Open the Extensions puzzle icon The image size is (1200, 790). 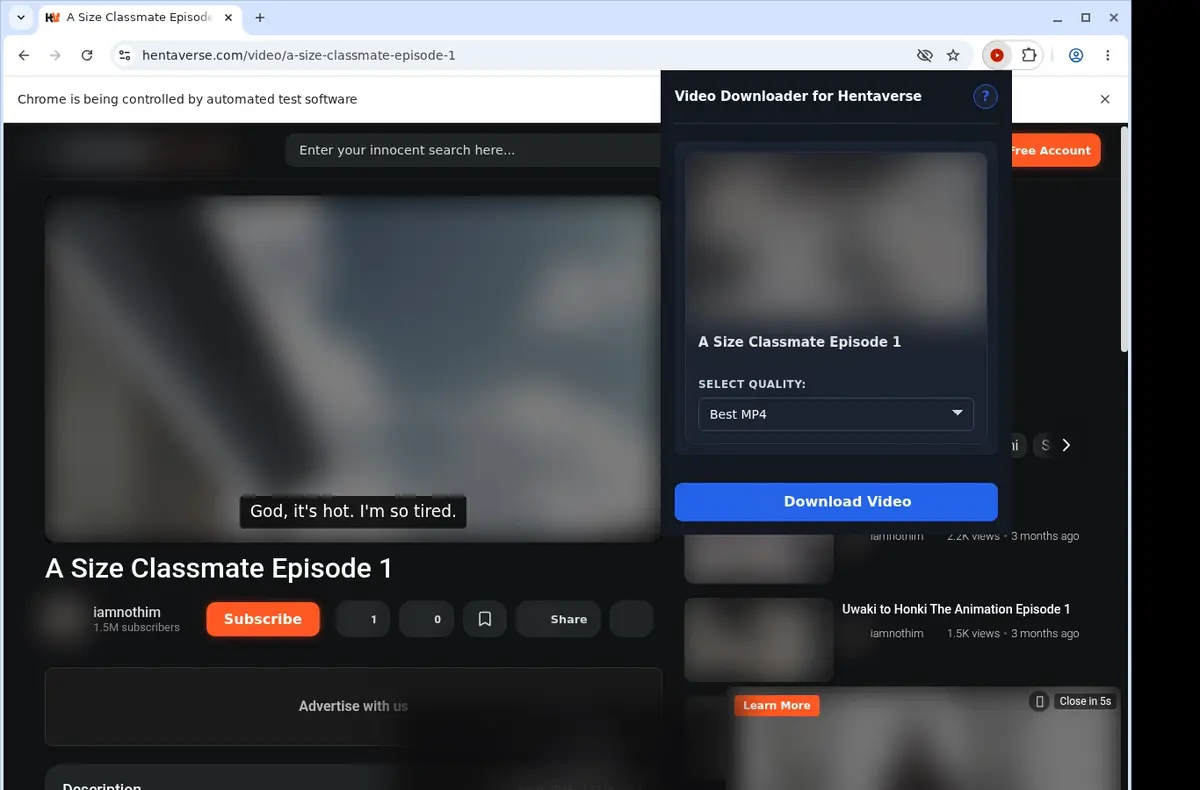[x=1028, y=56]
